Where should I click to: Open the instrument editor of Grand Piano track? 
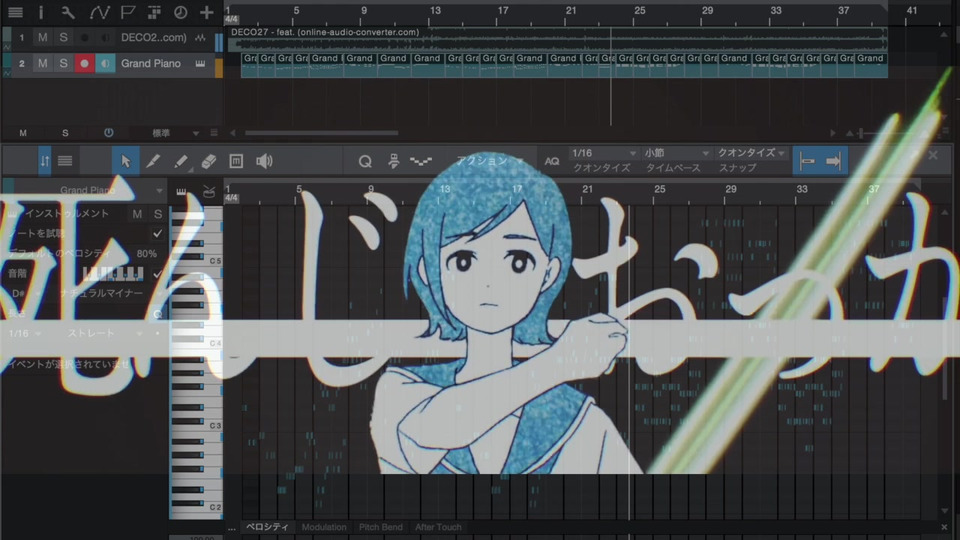pyautogui.click(x=200, y=64)
